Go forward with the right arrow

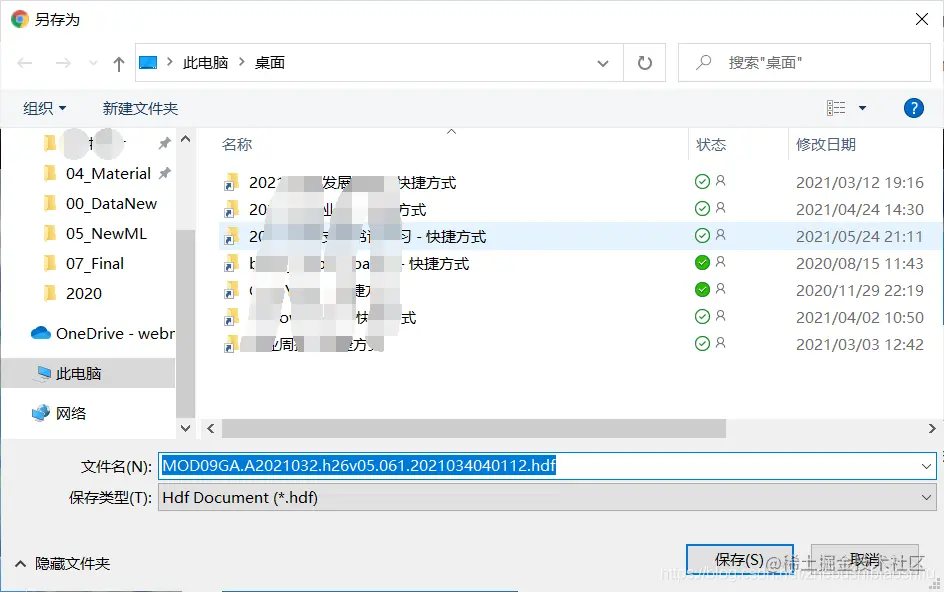click(63, 63)
